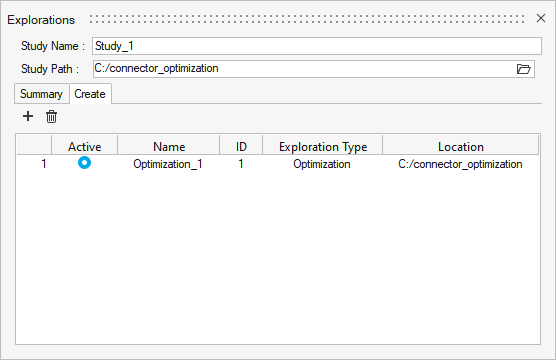Click the Active column header
This screenshot has width=556, height=360.
[x=85, y=146]
